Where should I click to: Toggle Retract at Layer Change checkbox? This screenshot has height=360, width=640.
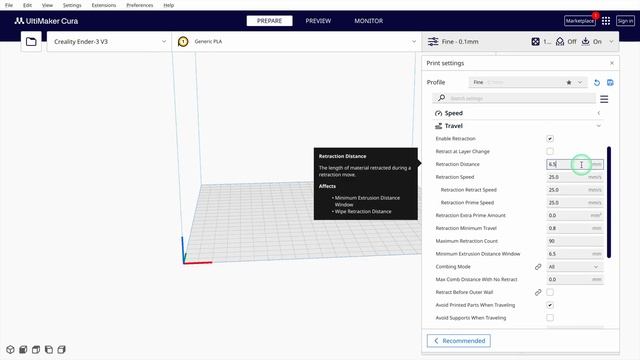550,151
